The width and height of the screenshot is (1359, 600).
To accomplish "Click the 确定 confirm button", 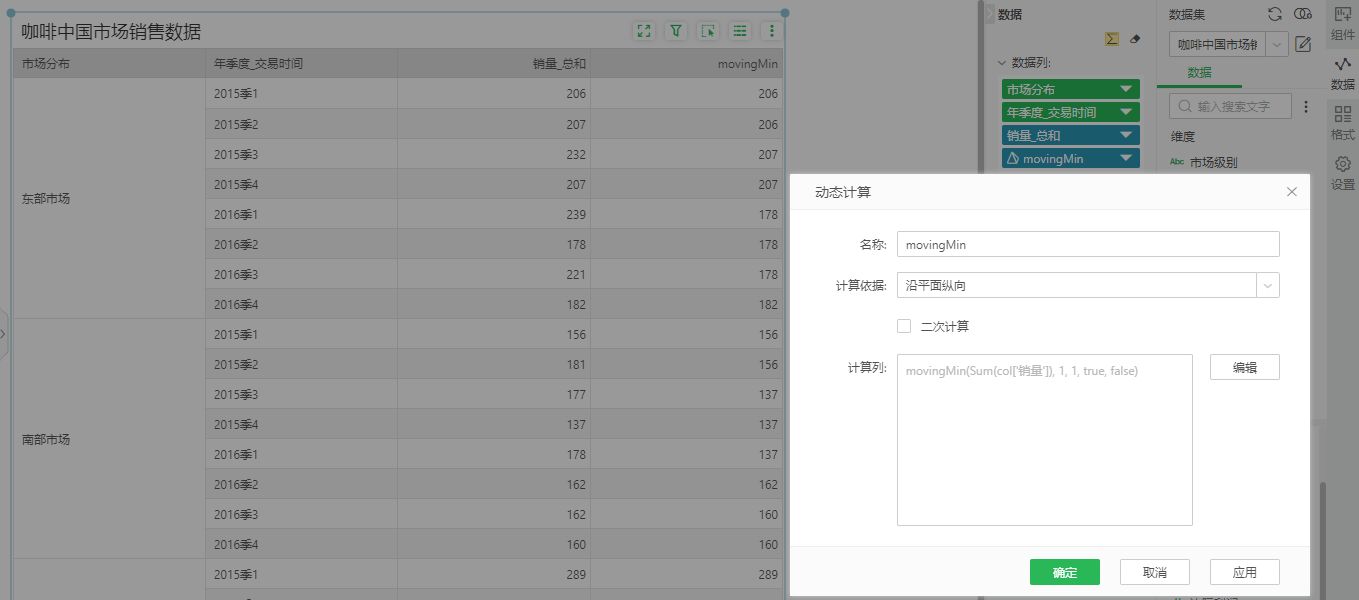I will pyautogui.click(x=1064, y=572).
